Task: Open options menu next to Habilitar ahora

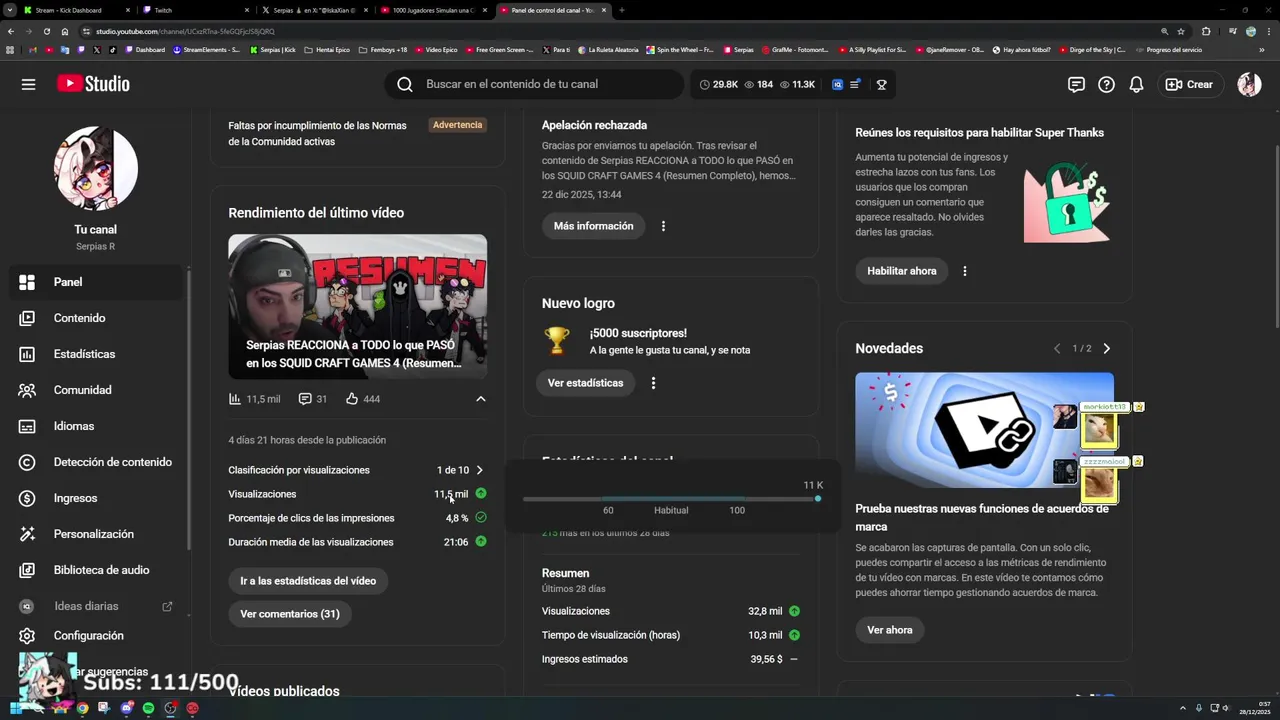Action: [x=965, y=271]
